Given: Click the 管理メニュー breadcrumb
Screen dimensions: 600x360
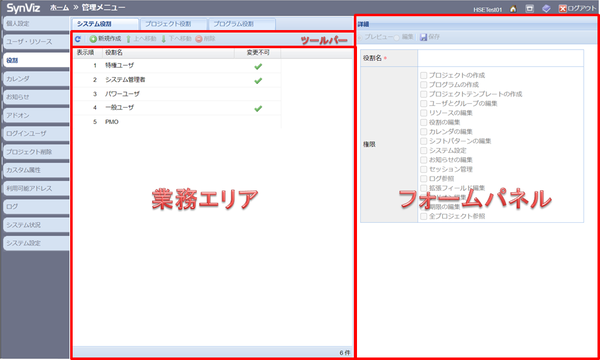Looking at the screenshot, I should pos(103,8).
